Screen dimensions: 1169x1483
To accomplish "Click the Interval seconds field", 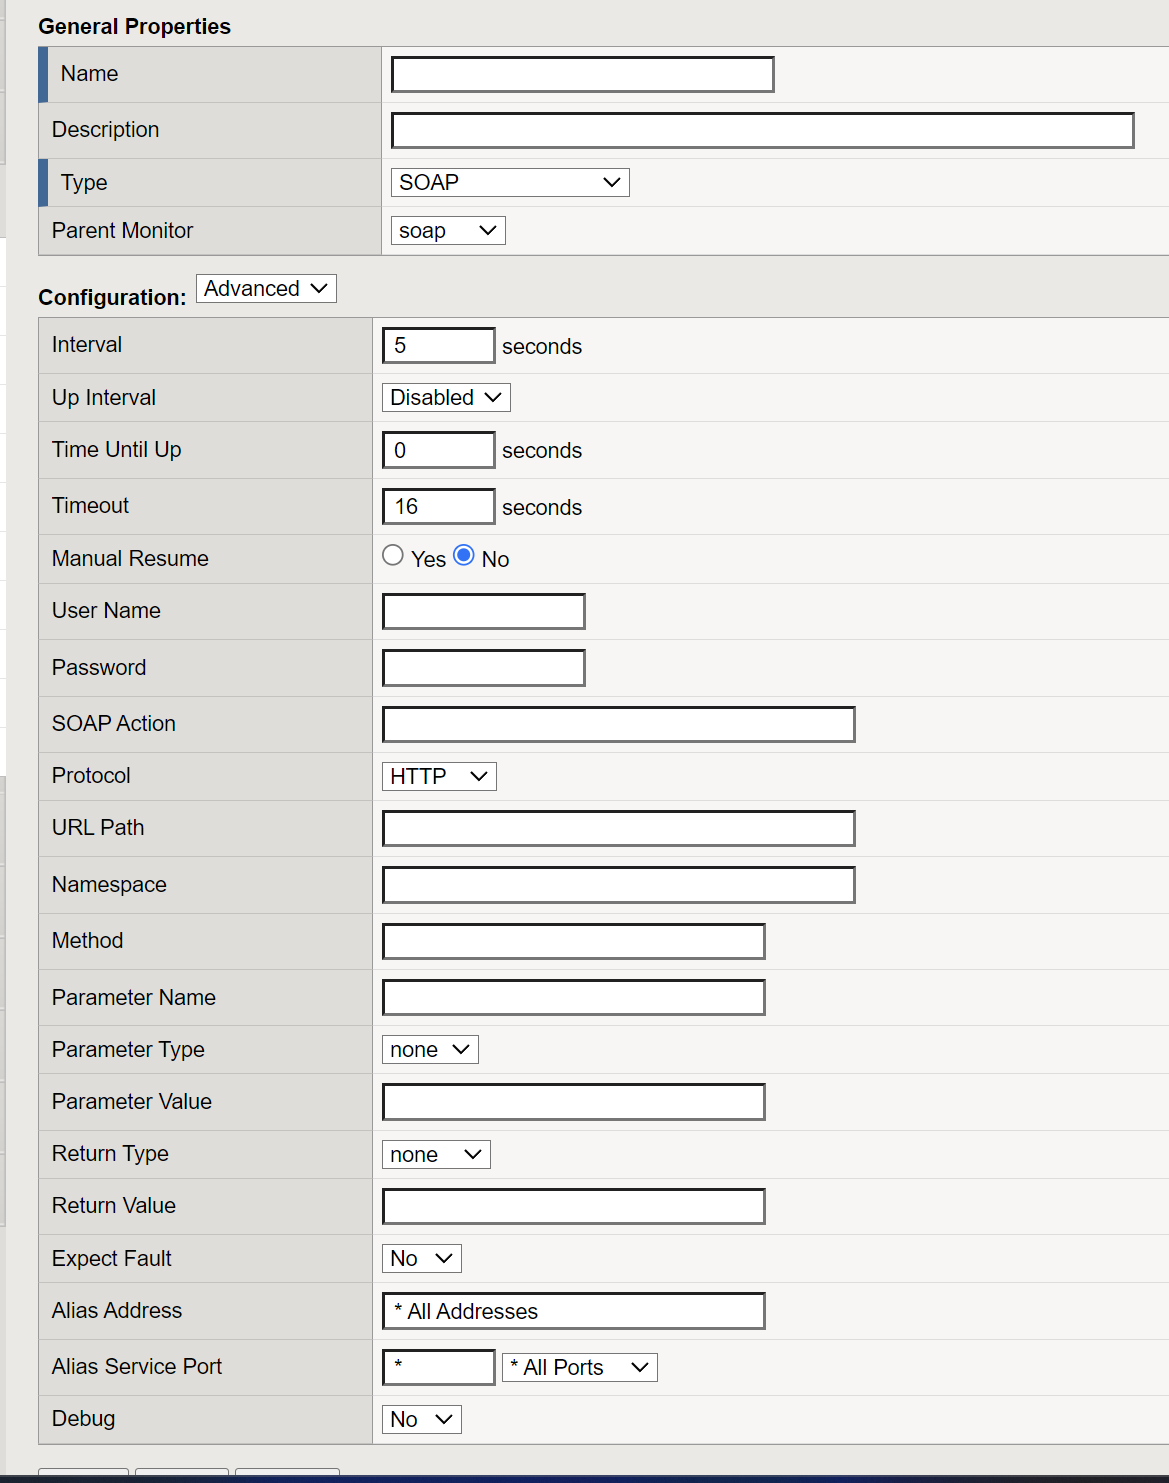I will coord(438,346).
